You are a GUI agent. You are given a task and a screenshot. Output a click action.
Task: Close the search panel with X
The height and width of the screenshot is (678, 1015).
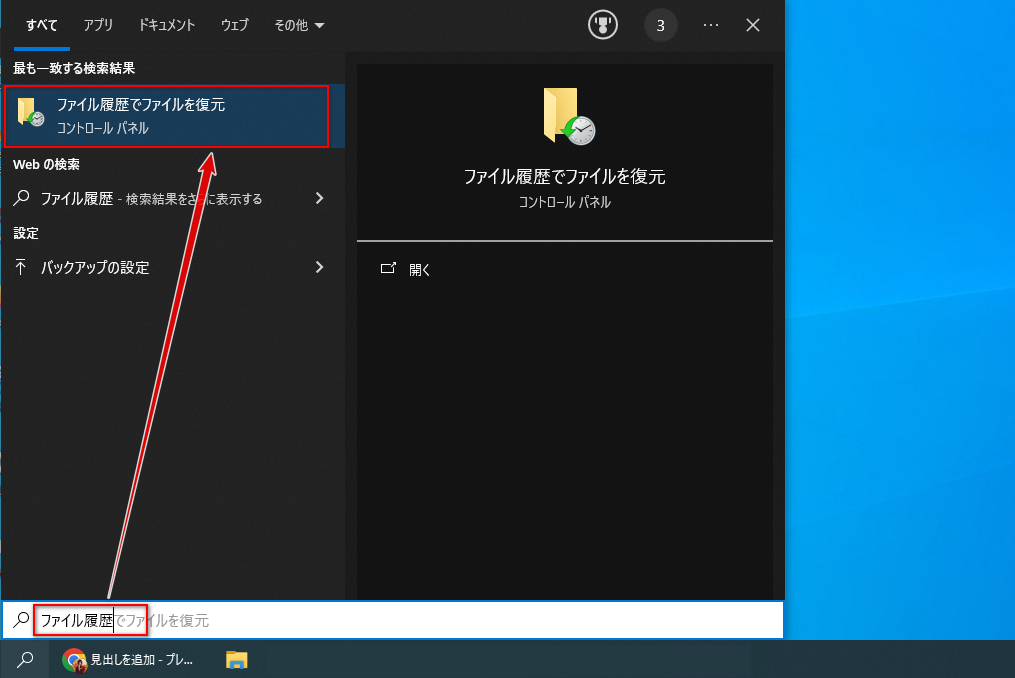click(753, 25)
